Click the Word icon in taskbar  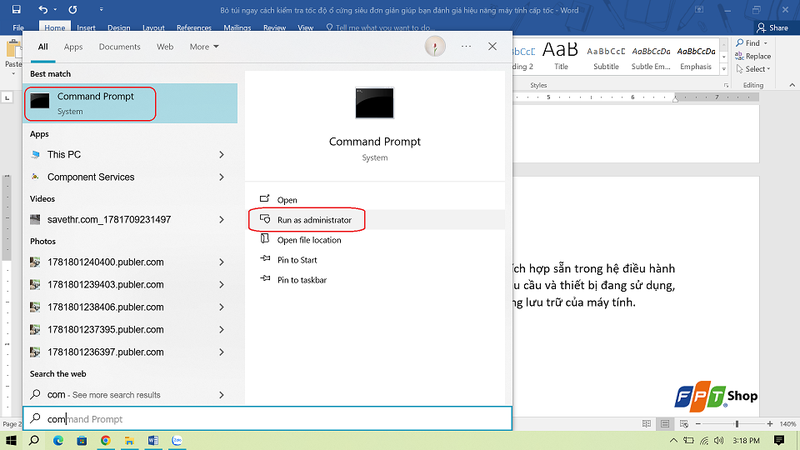click(153, 440)
